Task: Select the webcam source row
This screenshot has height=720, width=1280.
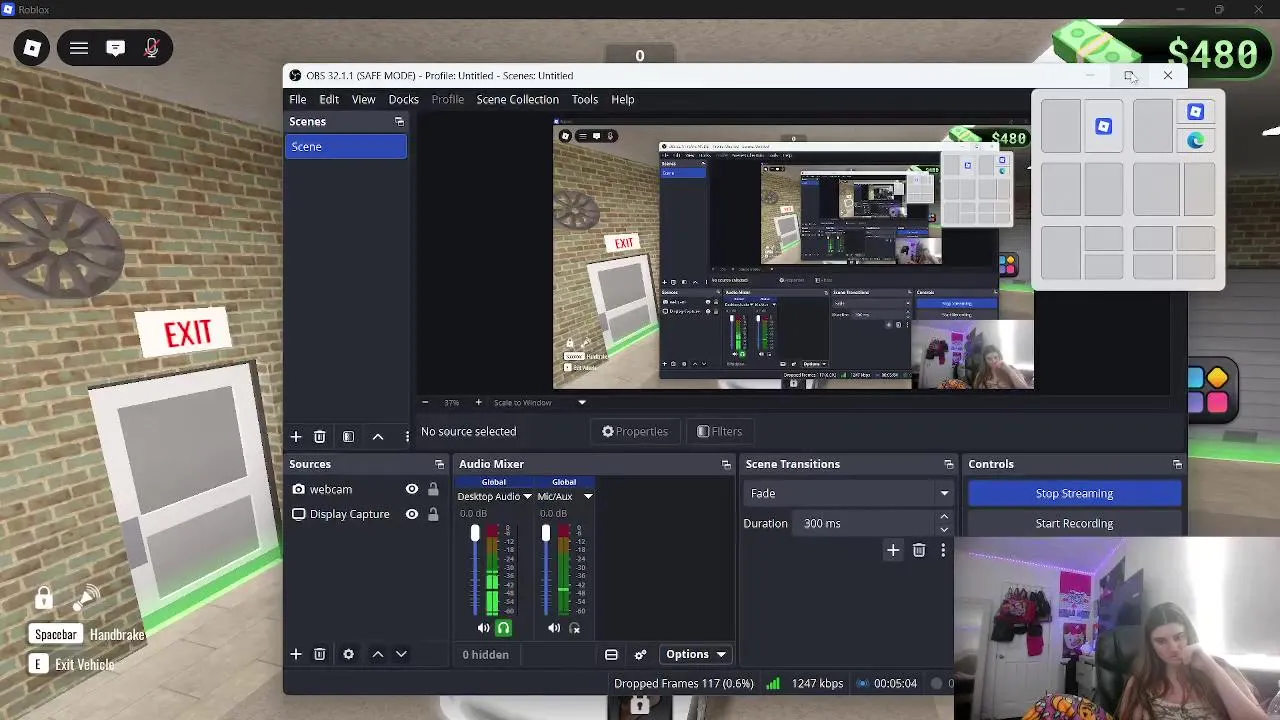Action: pos(365,489)
